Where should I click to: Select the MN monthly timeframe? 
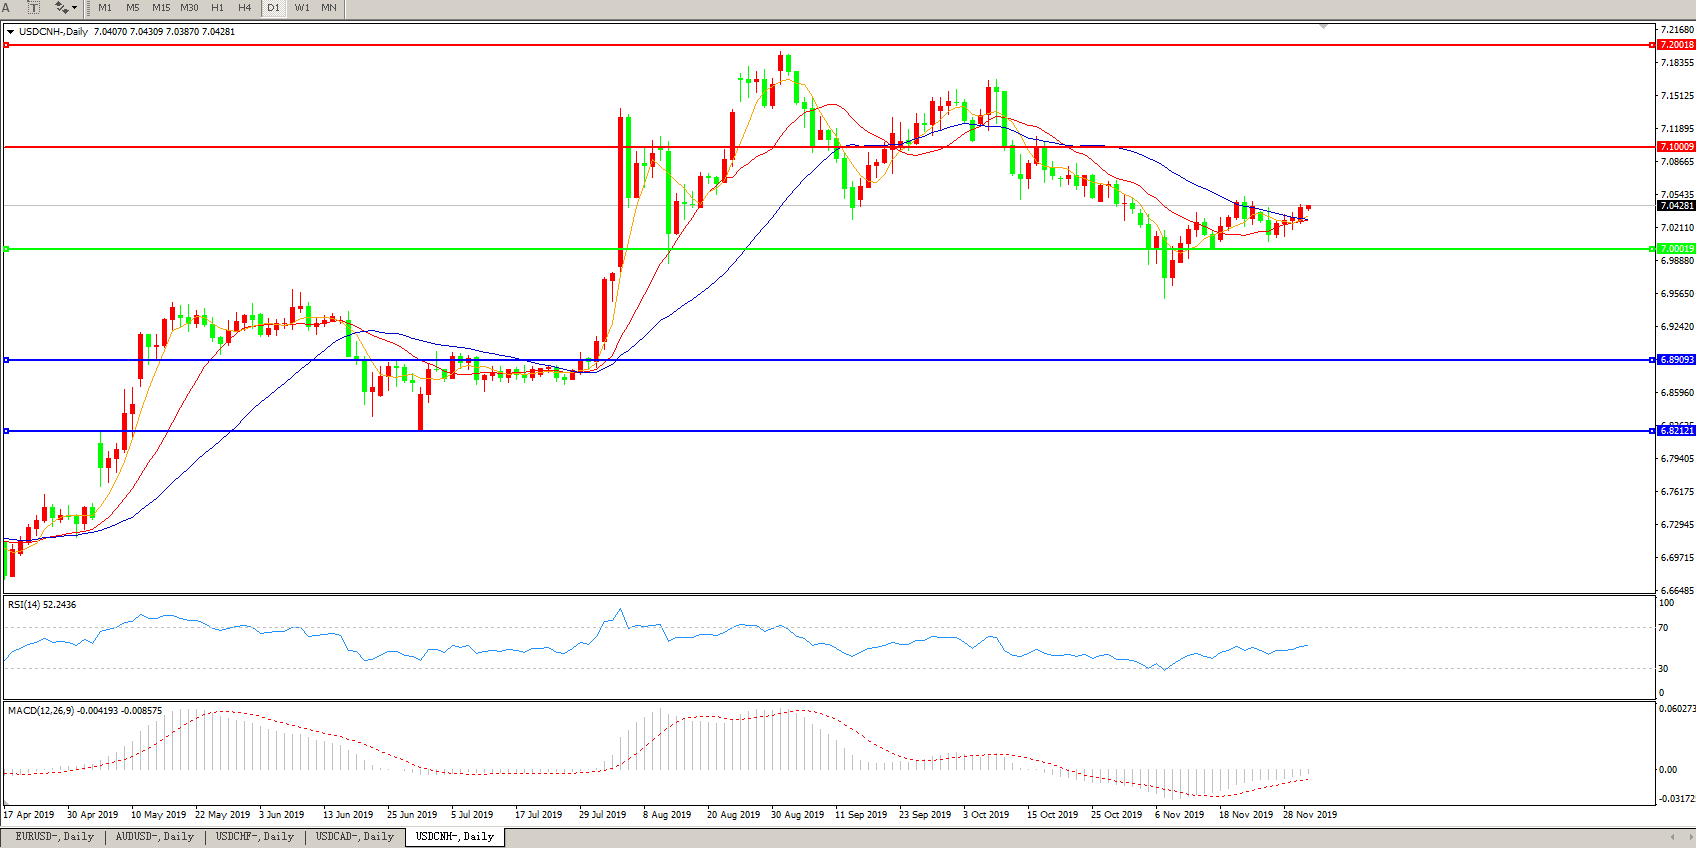click(x=329, y=7)
